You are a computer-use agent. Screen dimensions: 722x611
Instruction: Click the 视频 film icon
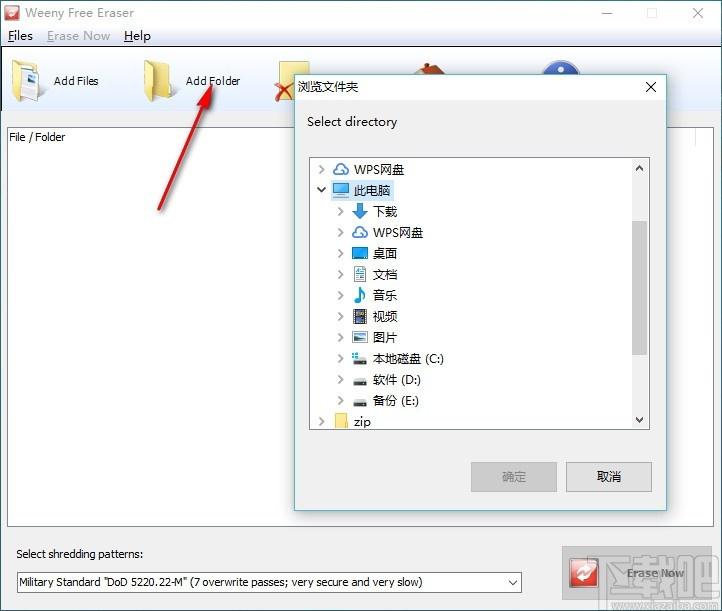coord(360,316)
